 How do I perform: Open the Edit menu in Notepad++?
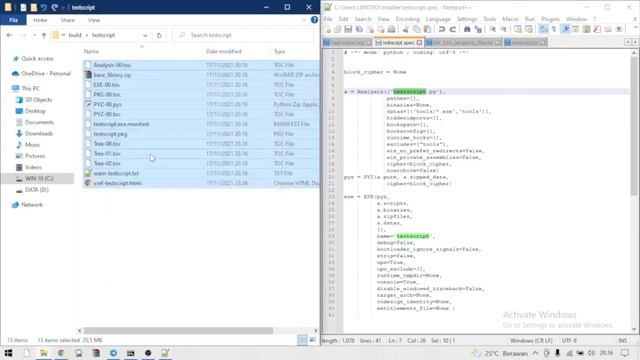(344, 19)
